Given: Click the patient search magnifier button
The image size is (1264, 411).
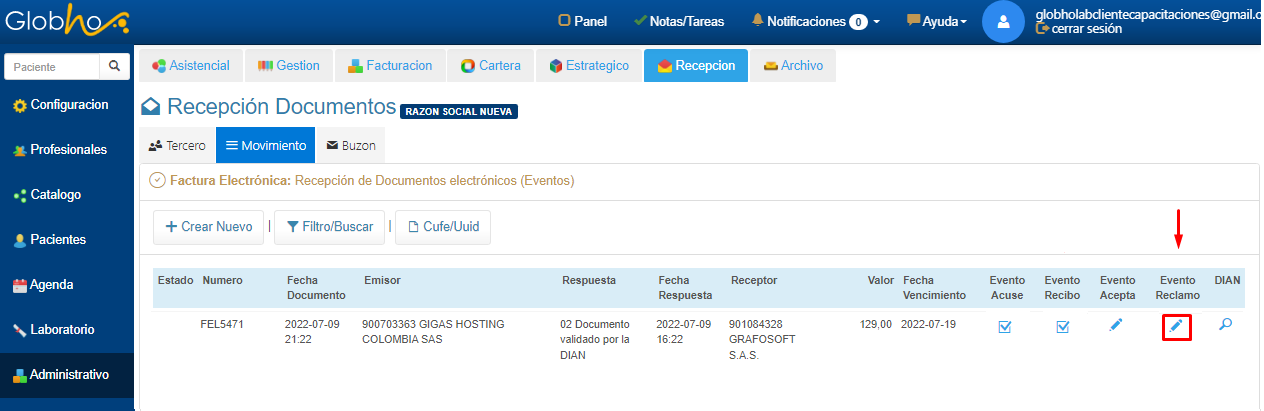Looking at the screenshot, I should click(x=114, y=67).
